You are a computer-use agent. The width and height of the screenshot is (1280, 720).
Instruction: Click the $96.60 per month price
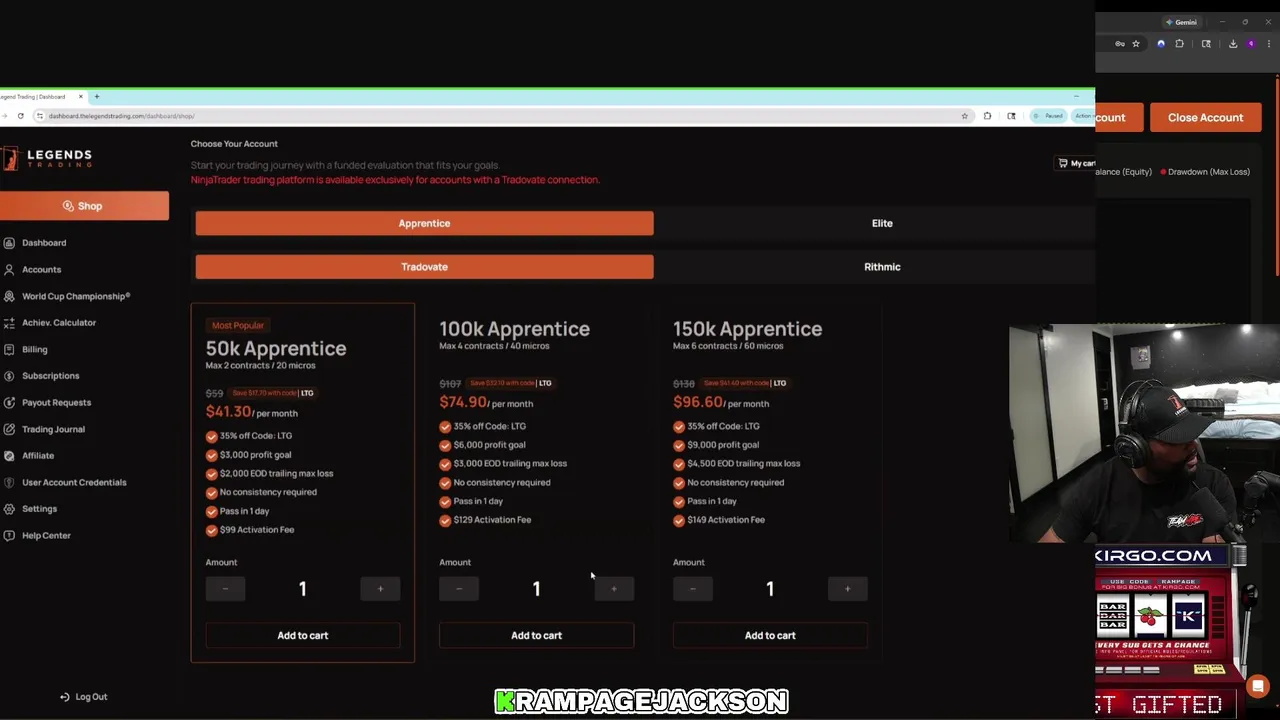[x=720, y=402]
